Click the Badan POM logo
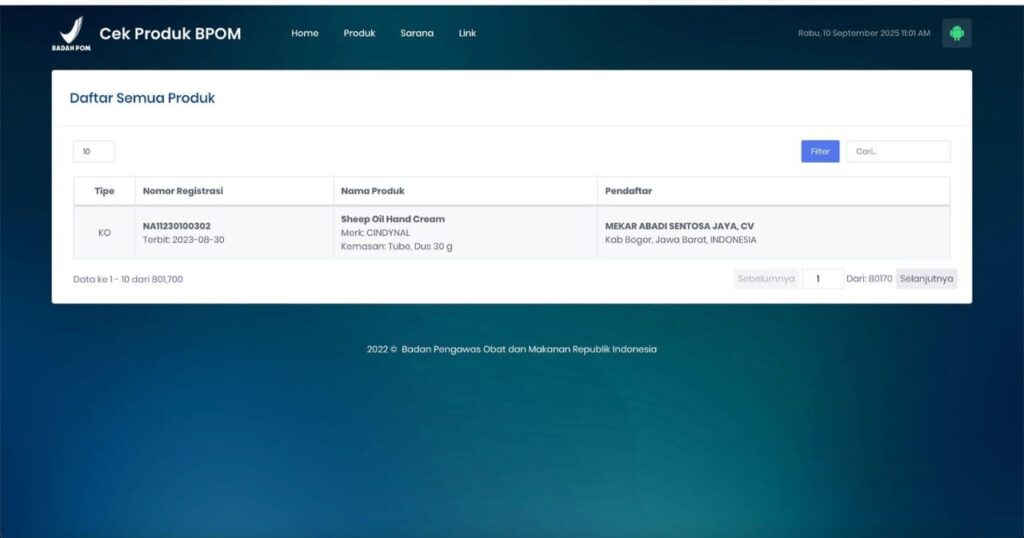This screenshot has height=538, width=1024. (71, 33)
